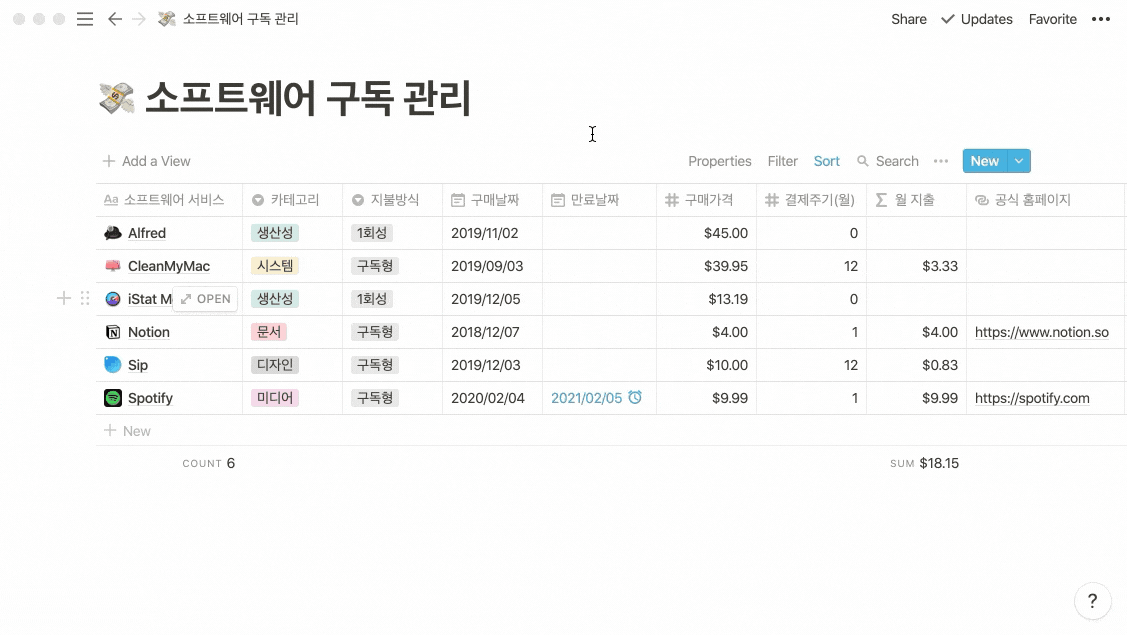Open the Sort menu
Image resolution: width=1127 pixels, height=635 pixels.
click(827, 161)
